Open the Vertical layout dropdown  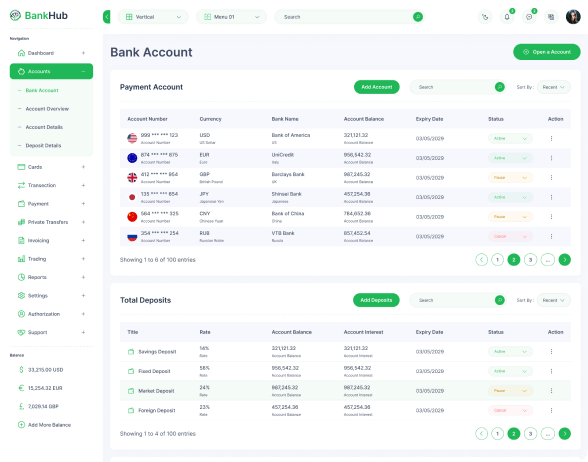(x=153, y=17)
